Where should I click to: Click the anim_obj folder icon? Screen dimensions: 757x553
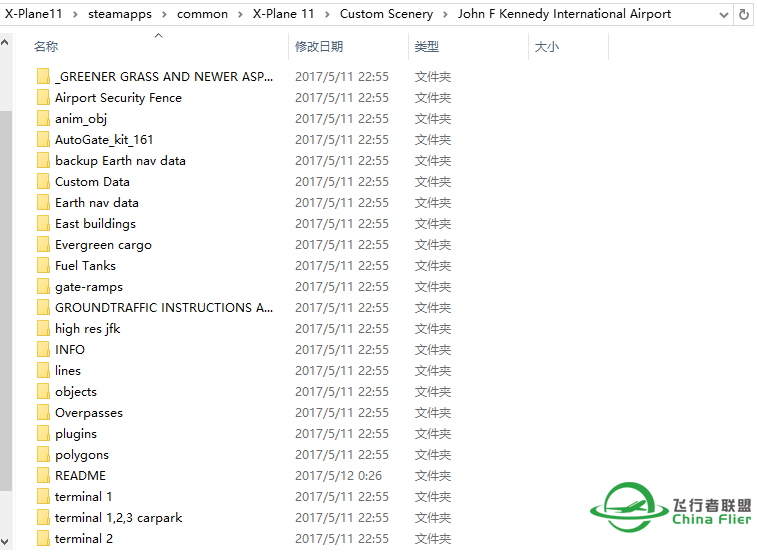(x=43, y=118)
